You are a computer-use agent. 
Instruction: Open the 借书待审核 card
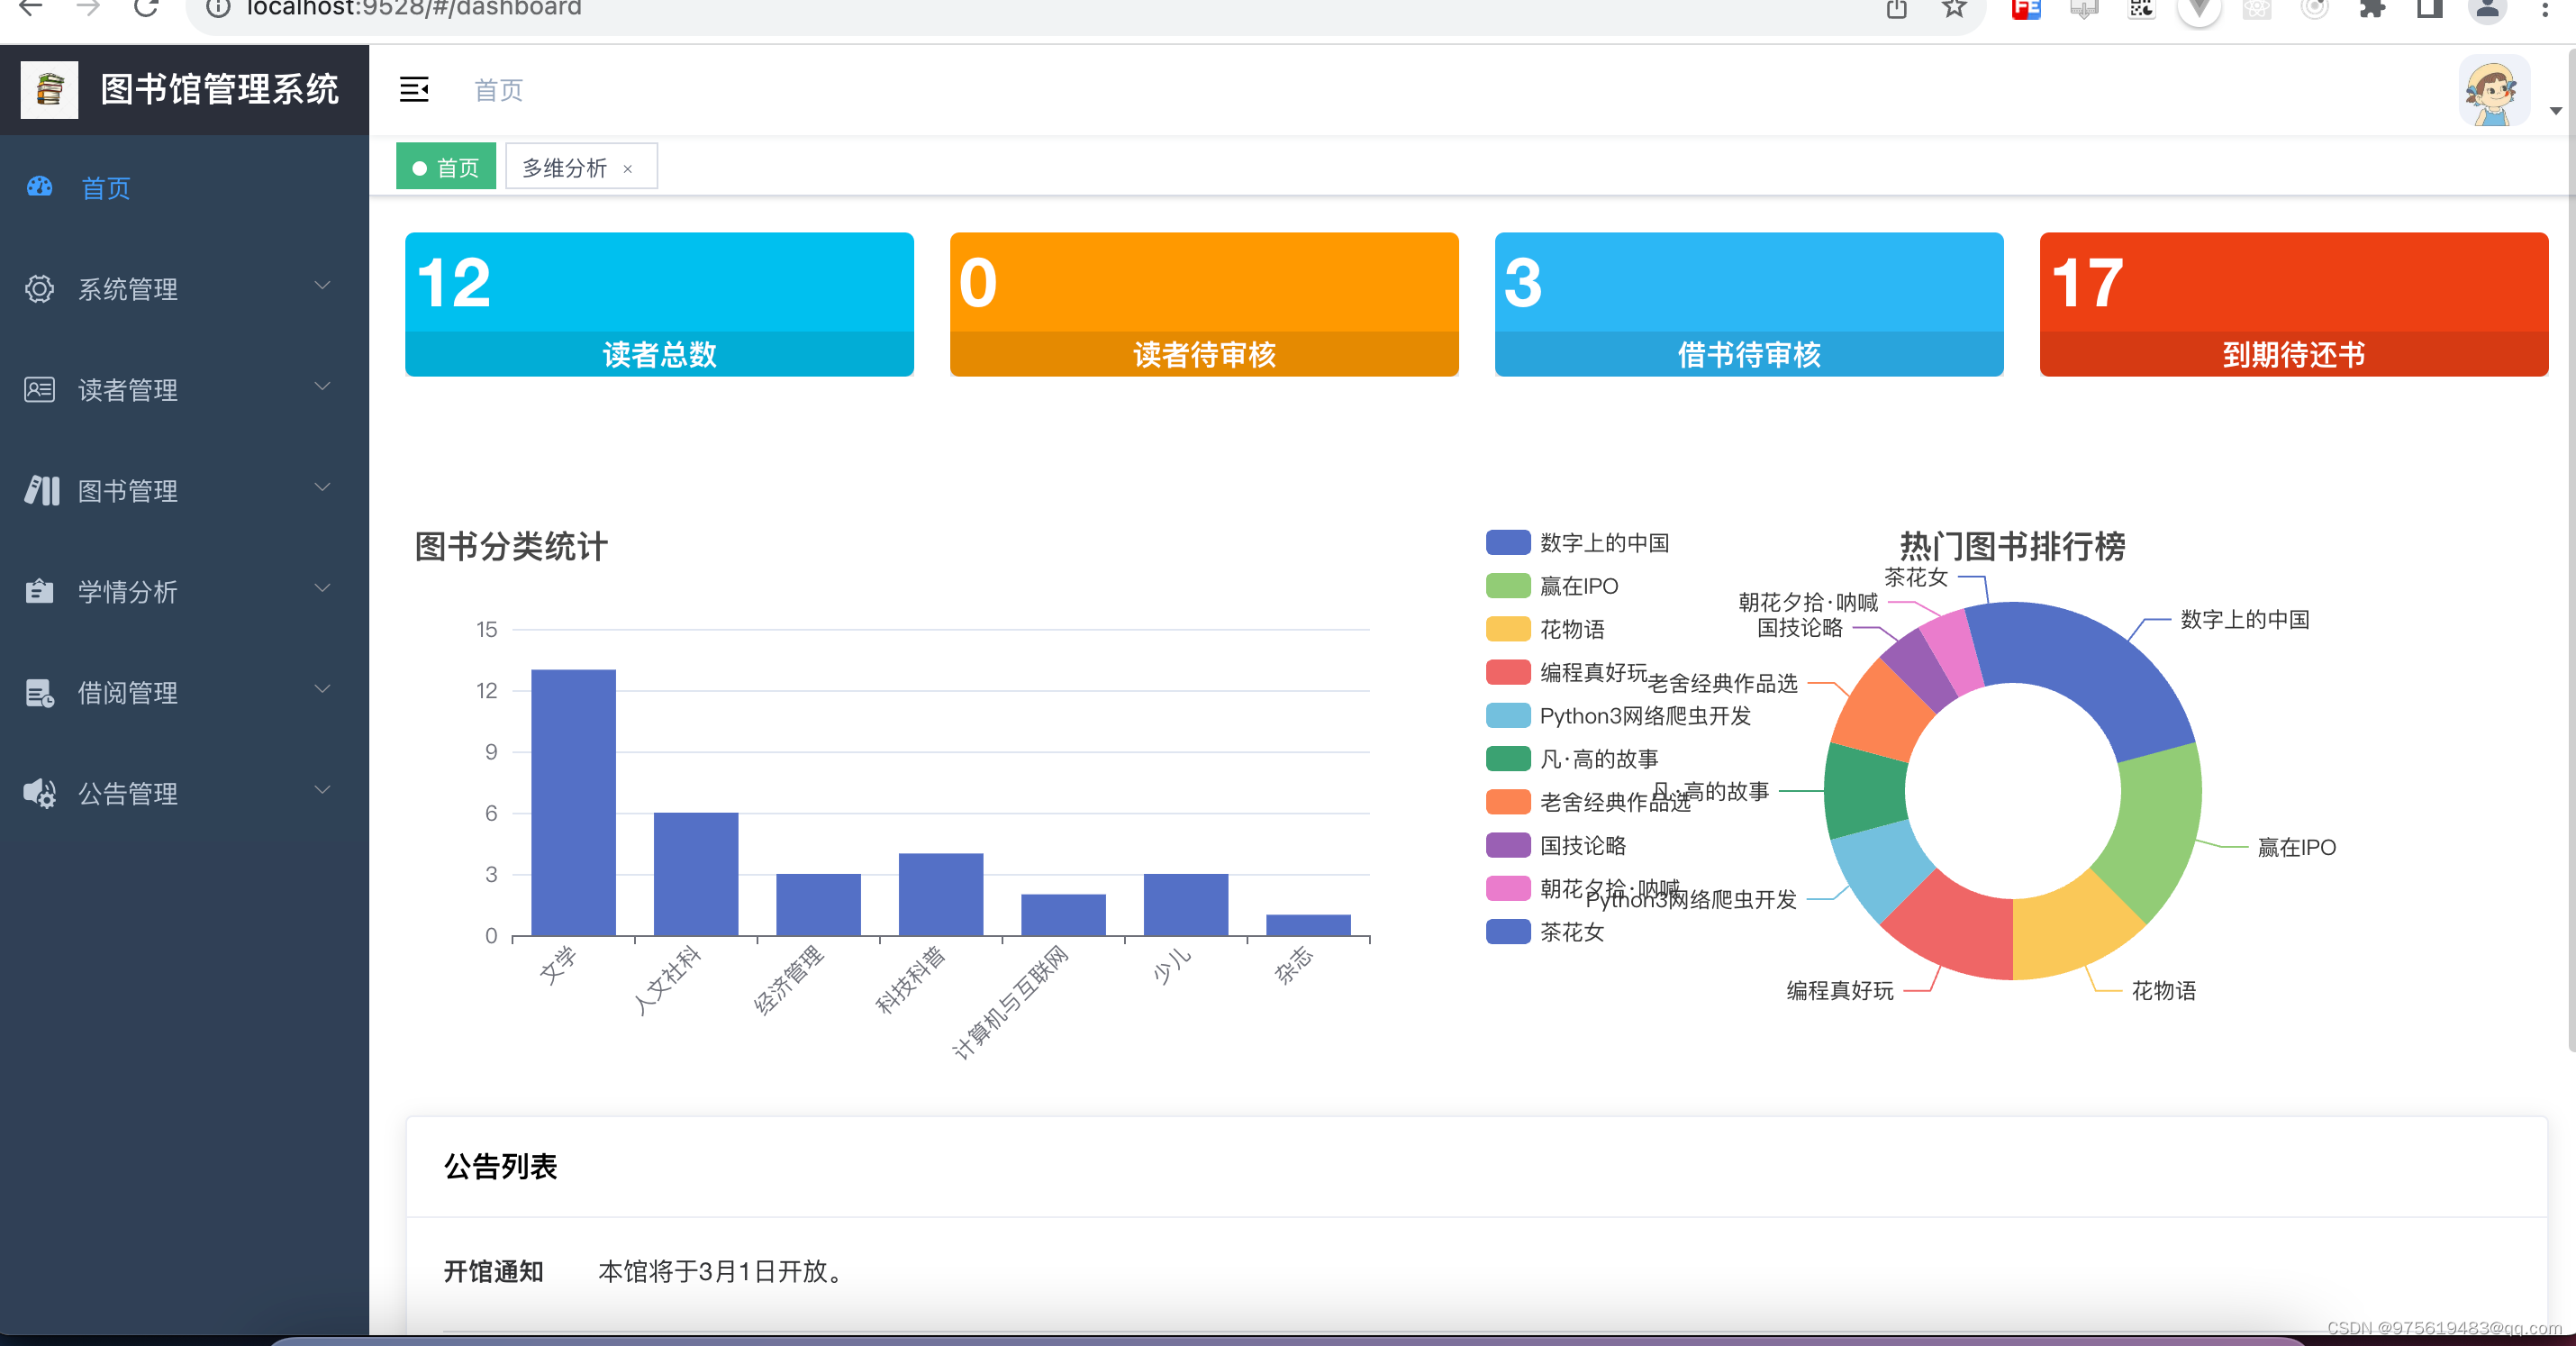click(1748, 304)
